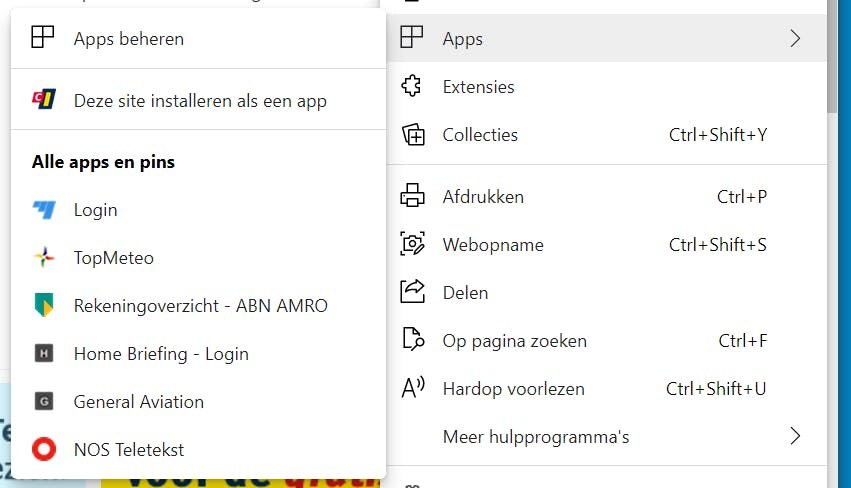Viewport: 851px width, 488px height.
Task: Click the Afdrukken printer icon
Action: tap(412, 197)
